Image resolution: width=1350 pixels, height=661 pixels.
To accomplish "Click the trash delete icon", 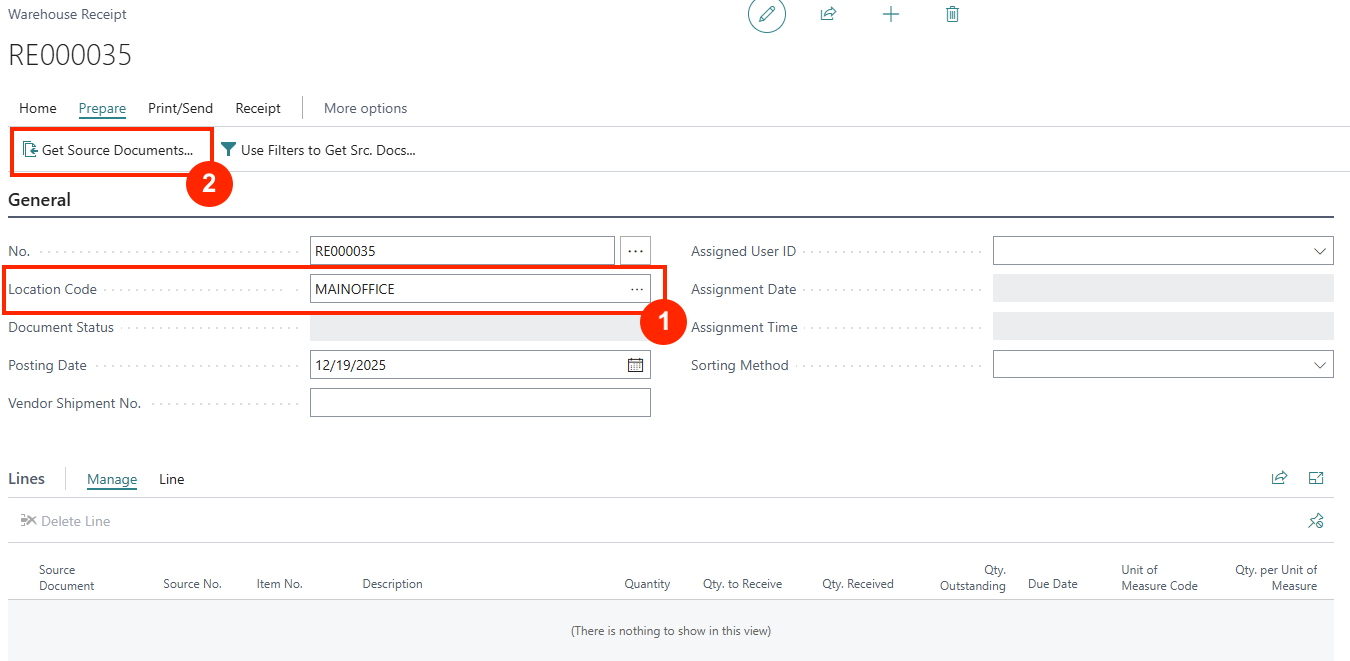I will (952, 14).
